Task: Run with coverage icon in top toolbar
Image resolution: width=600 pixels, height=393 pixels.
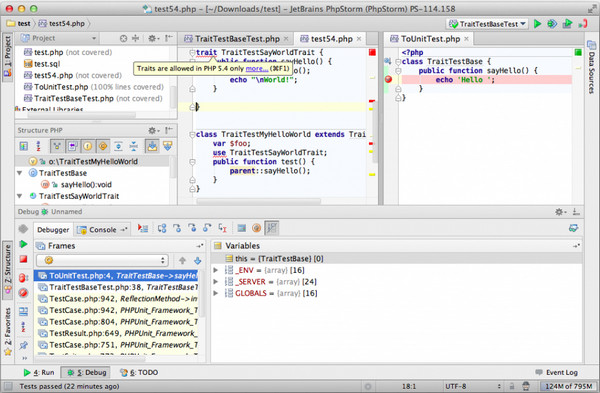Action: [x=567, y=24]
